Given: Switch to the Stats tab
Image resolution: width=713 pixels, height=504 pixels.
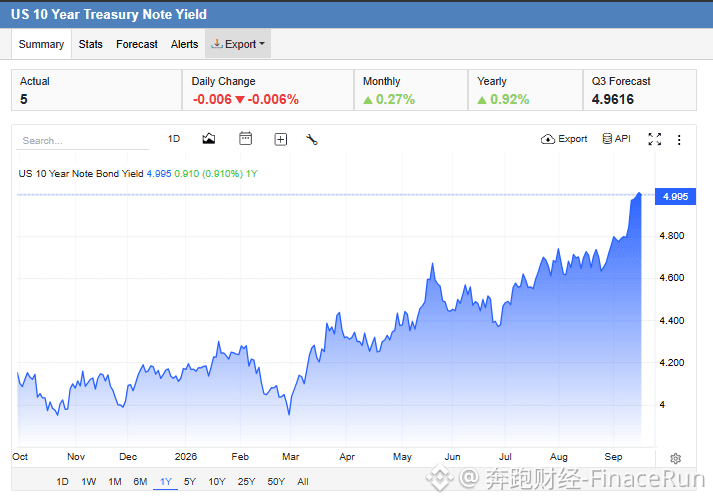Looking at the screenshot, I should pyautogui.click(x=90, y=44).
